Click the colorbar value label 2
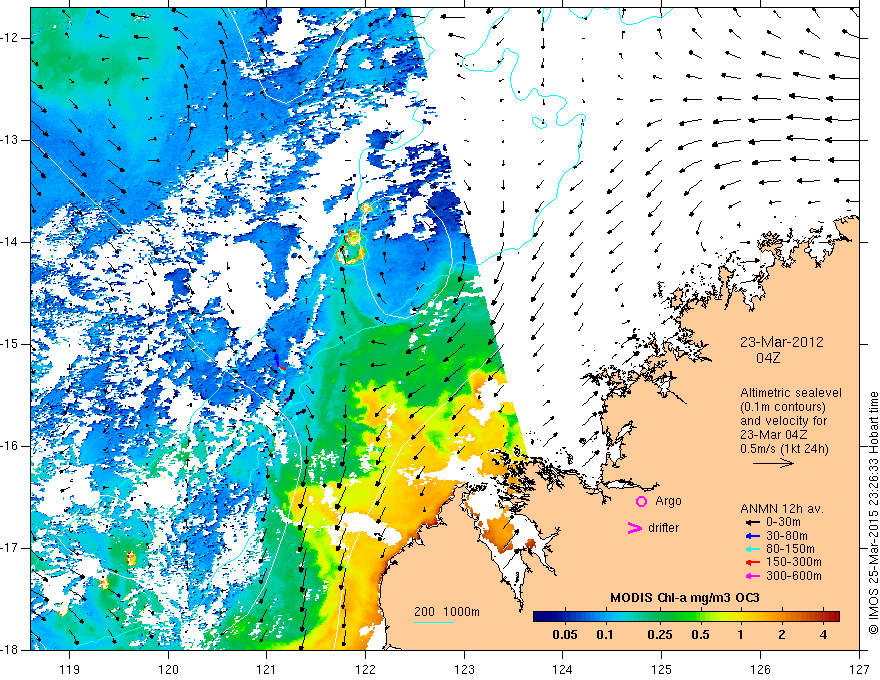The height and width of the screenshot is (680, 880). (782, 635)
